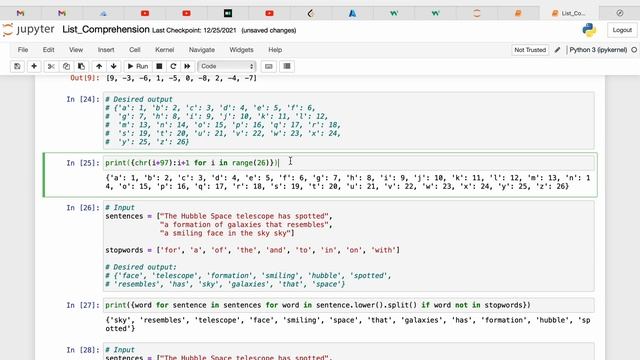Screen dimensions: 640x360
Task: Interrupt the kernel with stop icon
Action: point(159,66)
